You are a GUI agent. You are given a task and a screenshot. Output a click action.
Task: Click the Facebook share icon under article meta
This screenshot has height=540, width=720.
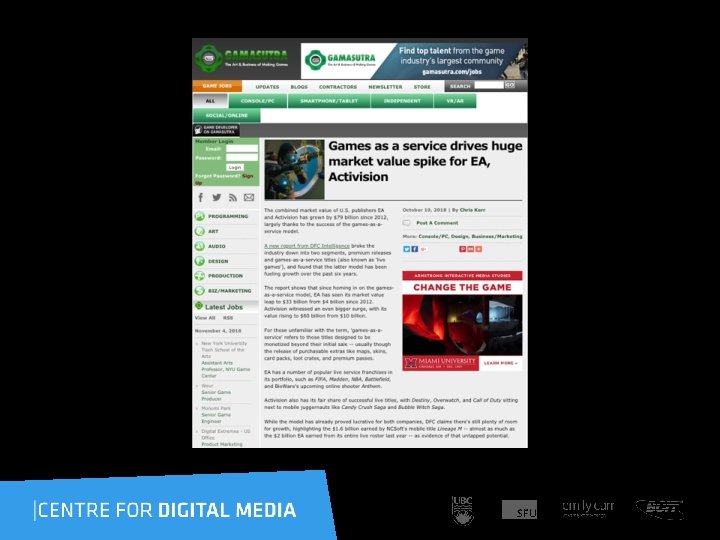pyautogui.click(x=415, y=249)
